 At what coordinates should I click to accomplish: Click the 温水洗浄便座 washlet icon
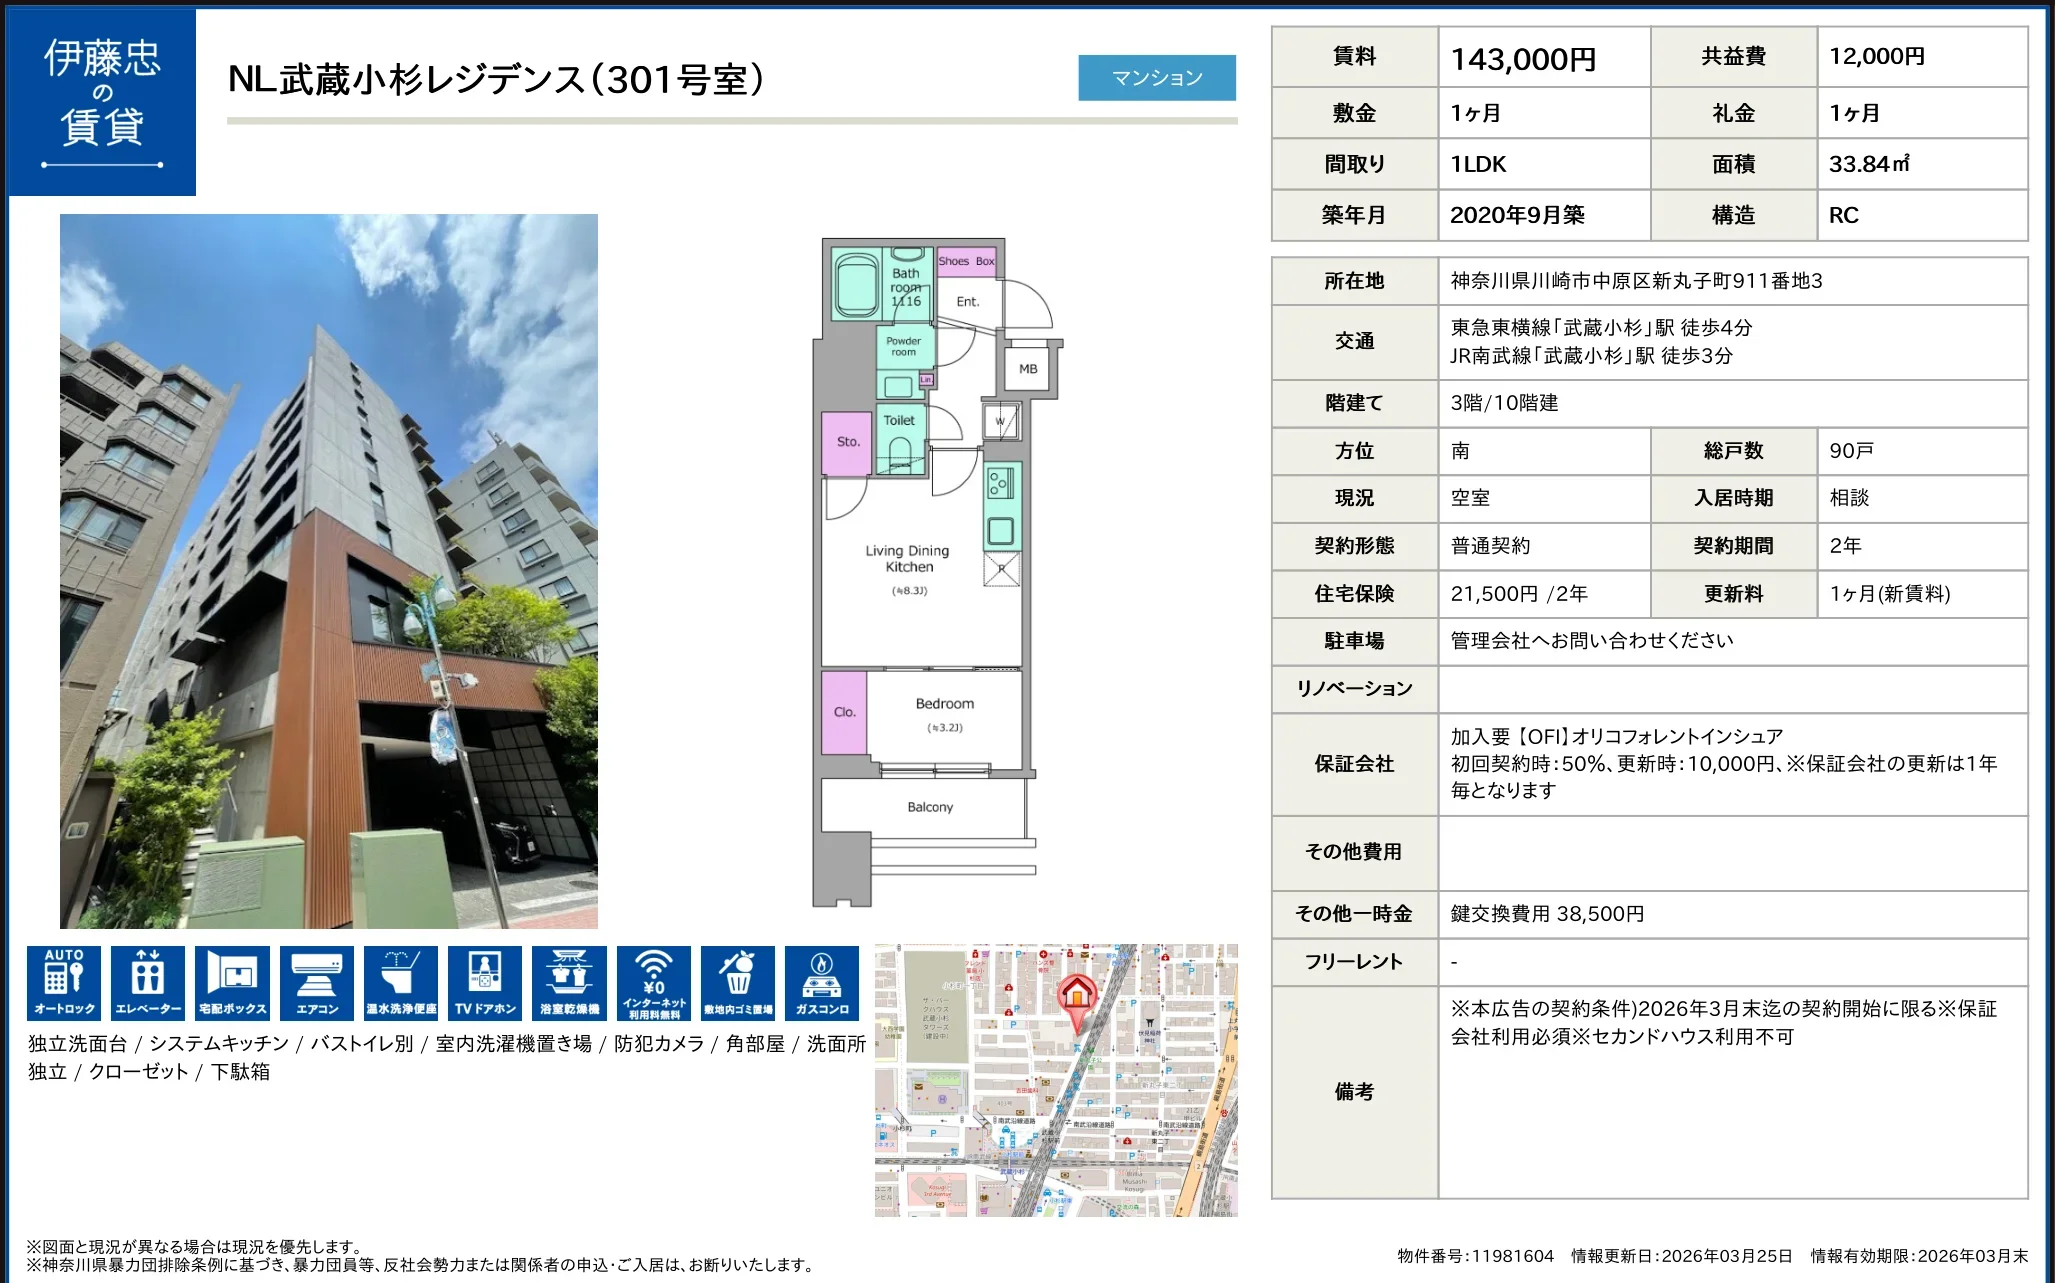point(401,982)
